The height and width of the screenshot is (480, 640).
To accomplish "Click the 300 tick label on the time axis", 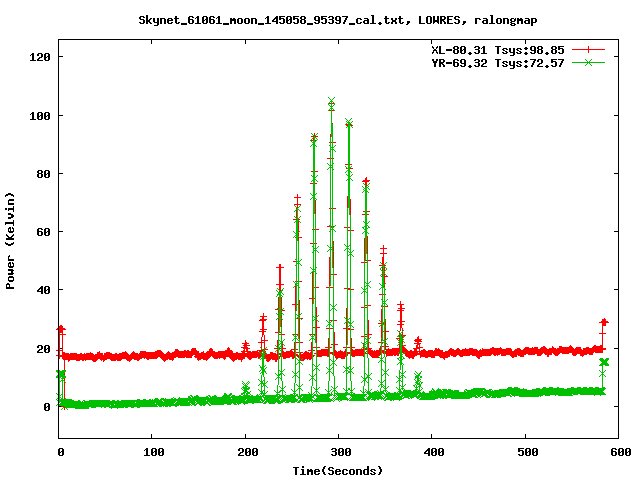I will [339, 452].
